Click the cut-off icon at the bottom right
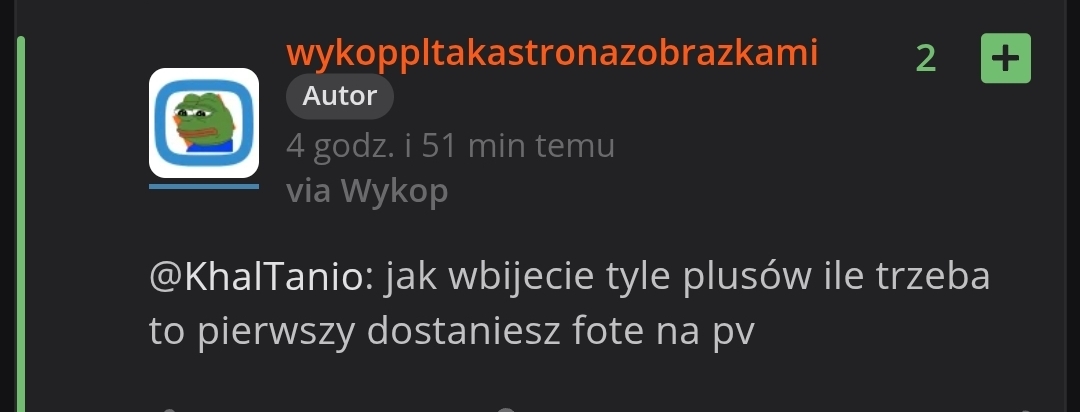The image size is (1080, 412). [x=1026, y=410]
